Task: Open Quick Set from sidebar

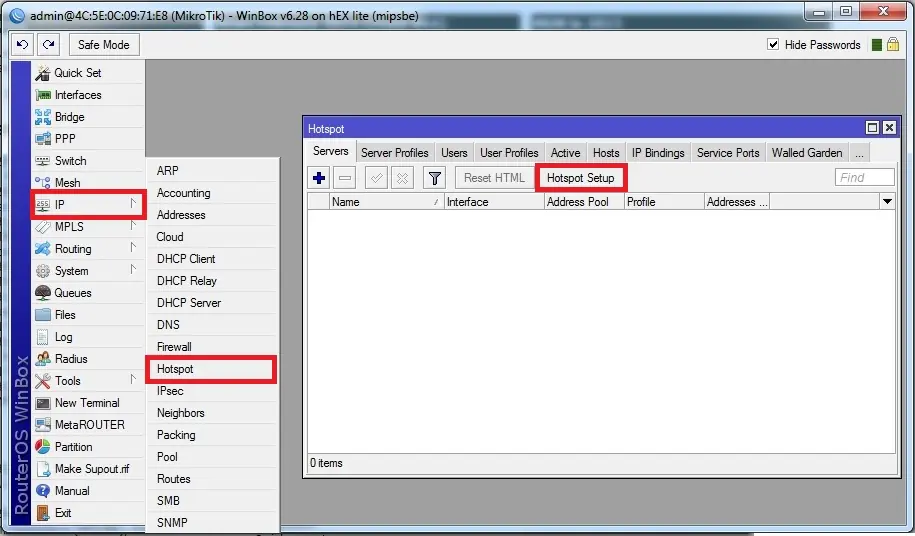Action: coord(88,73)
